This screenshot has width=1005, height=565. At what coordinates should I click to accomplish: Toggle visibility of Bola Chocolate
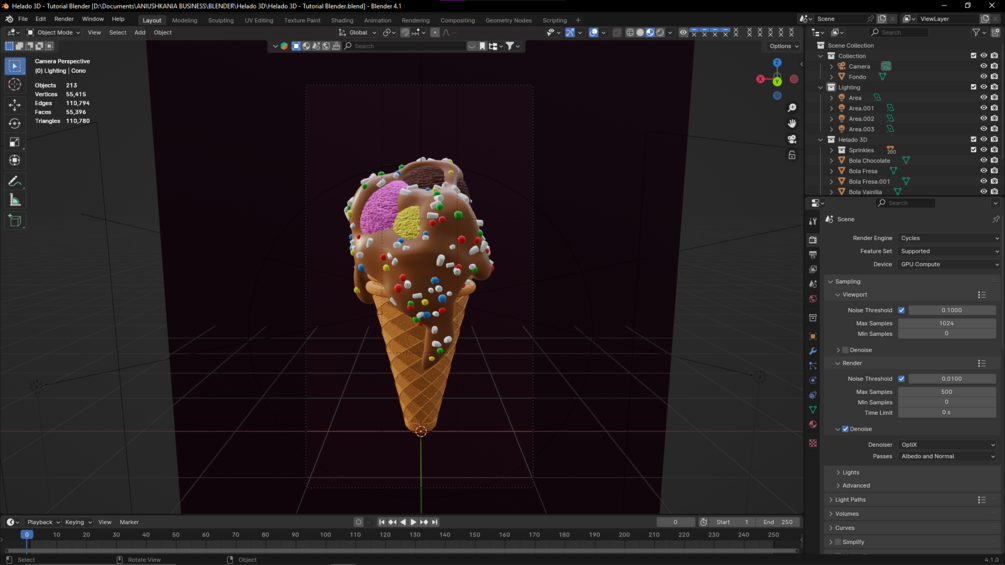point(983,160)
